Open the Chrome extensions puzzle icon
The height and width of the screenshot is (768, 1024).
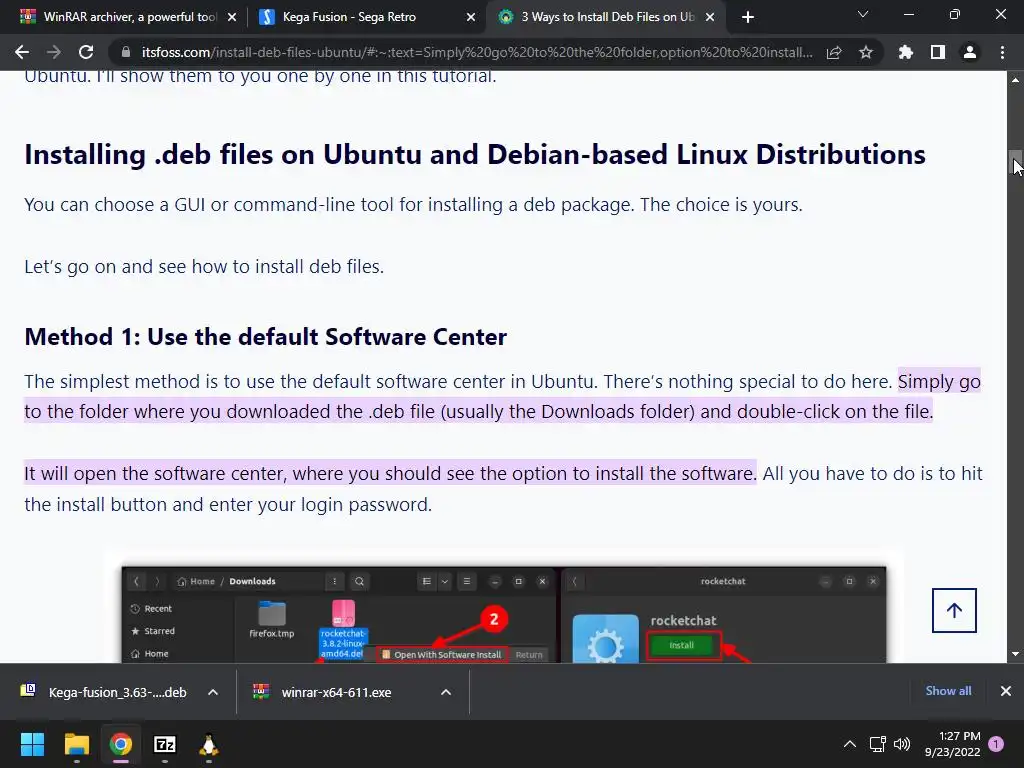[x=905, y=52]
